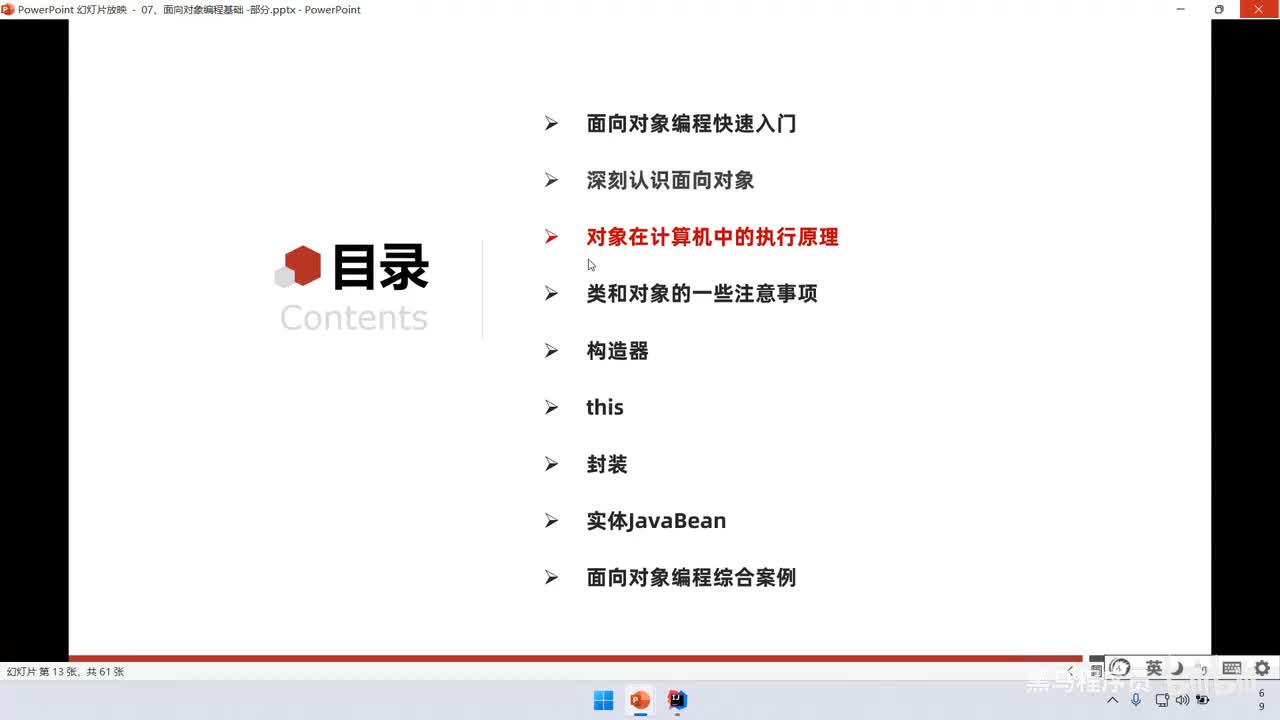Click the '构造器' contents item
This screenshot has width=1280, height=720.
(x=617, y=351)
